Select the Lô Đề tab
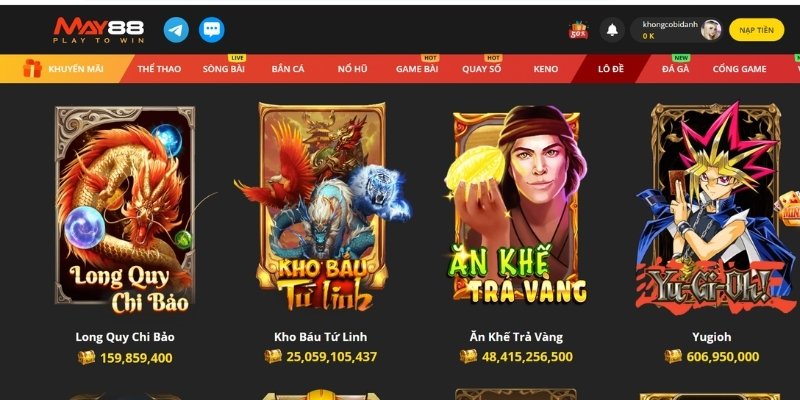The image size is (800, 400). [611, 69]
